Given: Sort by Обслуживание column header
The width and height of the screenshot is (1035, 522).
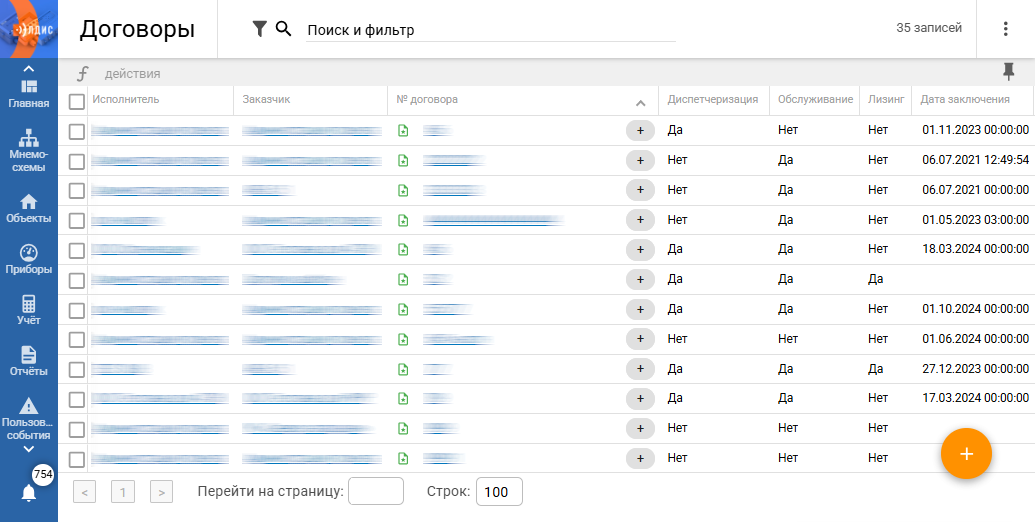Looking at the screenshot, I should 815,100.
